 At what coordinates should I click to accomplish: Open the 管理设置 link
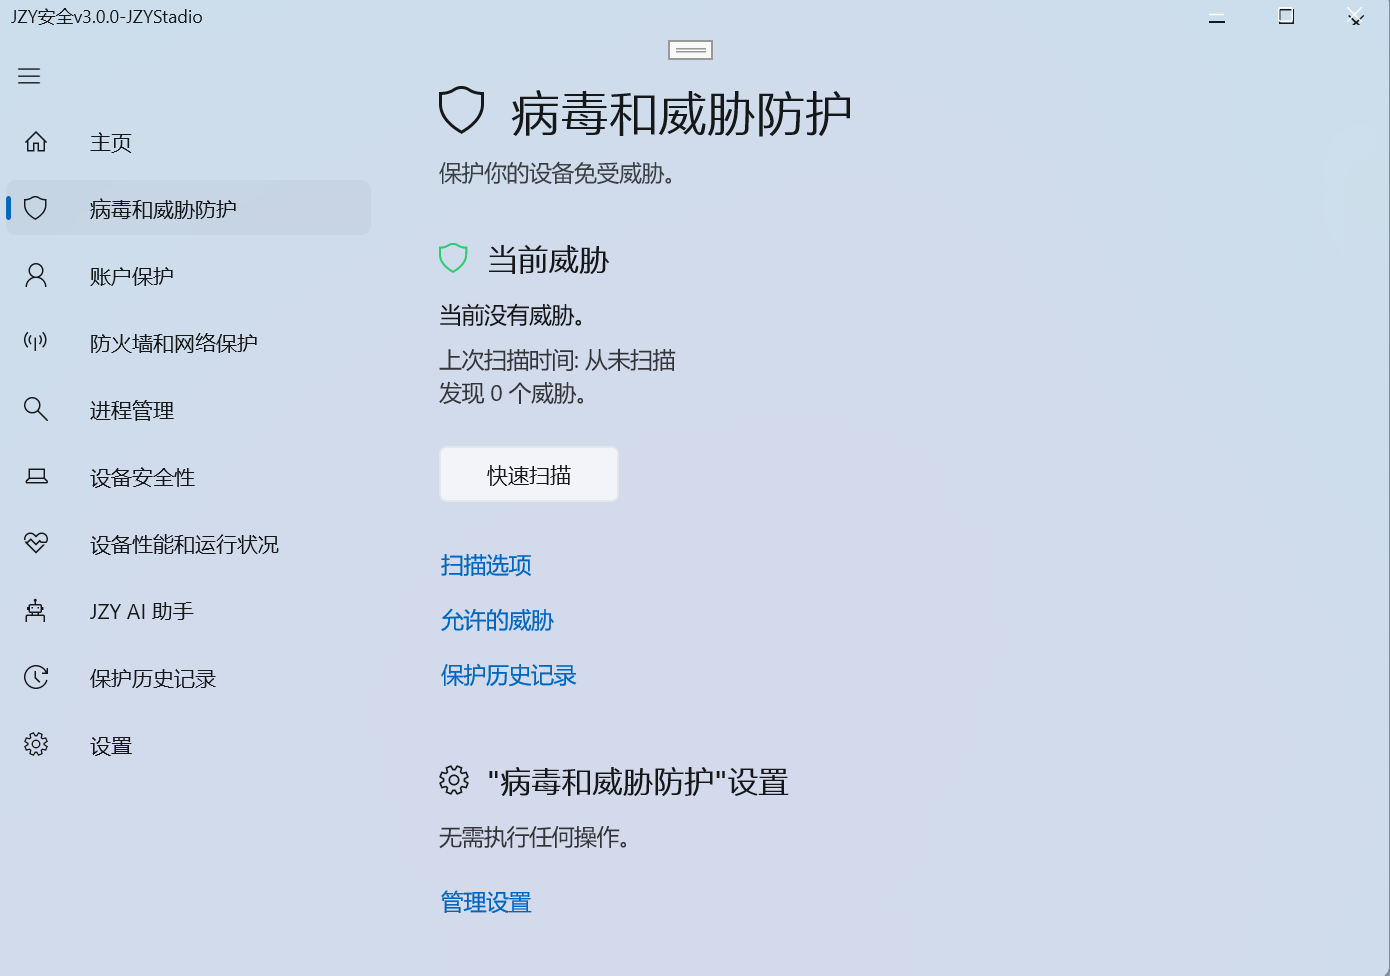pos(486,902)
